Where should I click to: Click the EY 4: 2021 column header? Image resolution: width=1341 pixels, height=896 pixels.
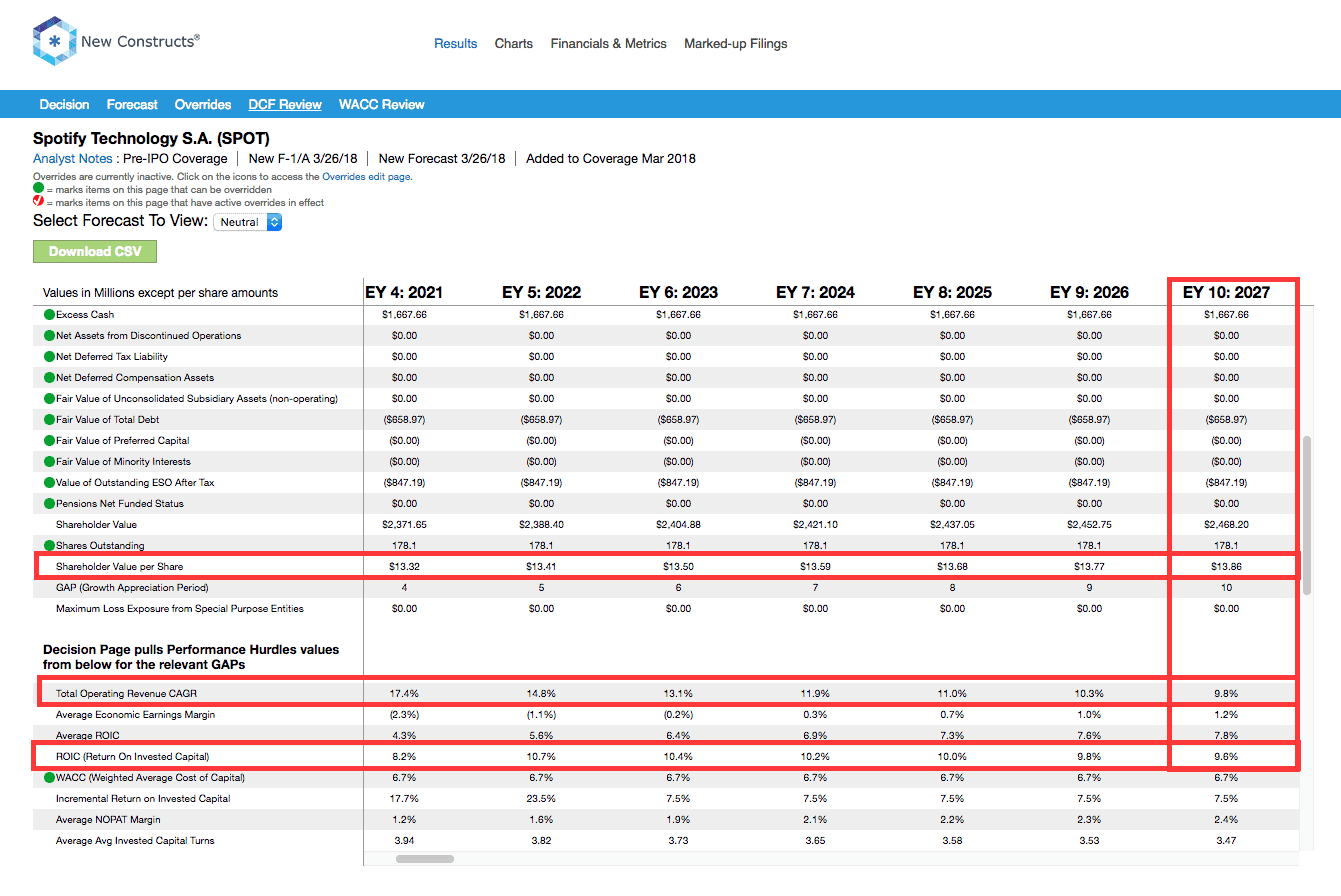pos(404,293)
